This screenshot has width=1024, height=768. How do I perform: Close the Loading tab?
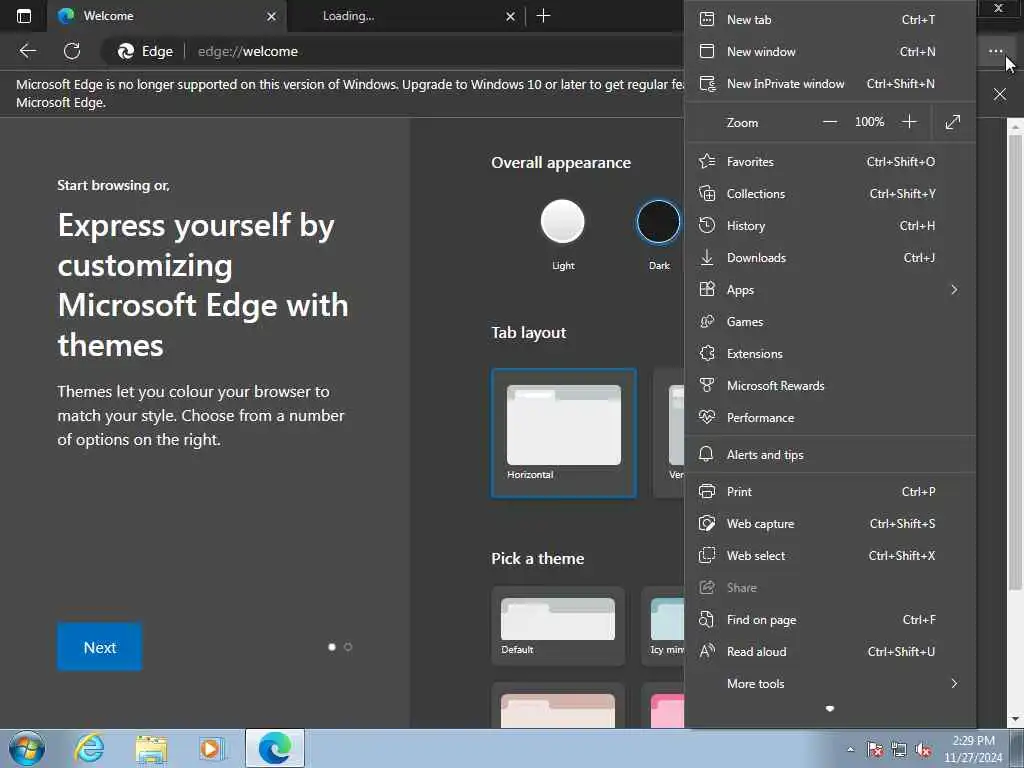pyautogui.click(x=510, y=16)
